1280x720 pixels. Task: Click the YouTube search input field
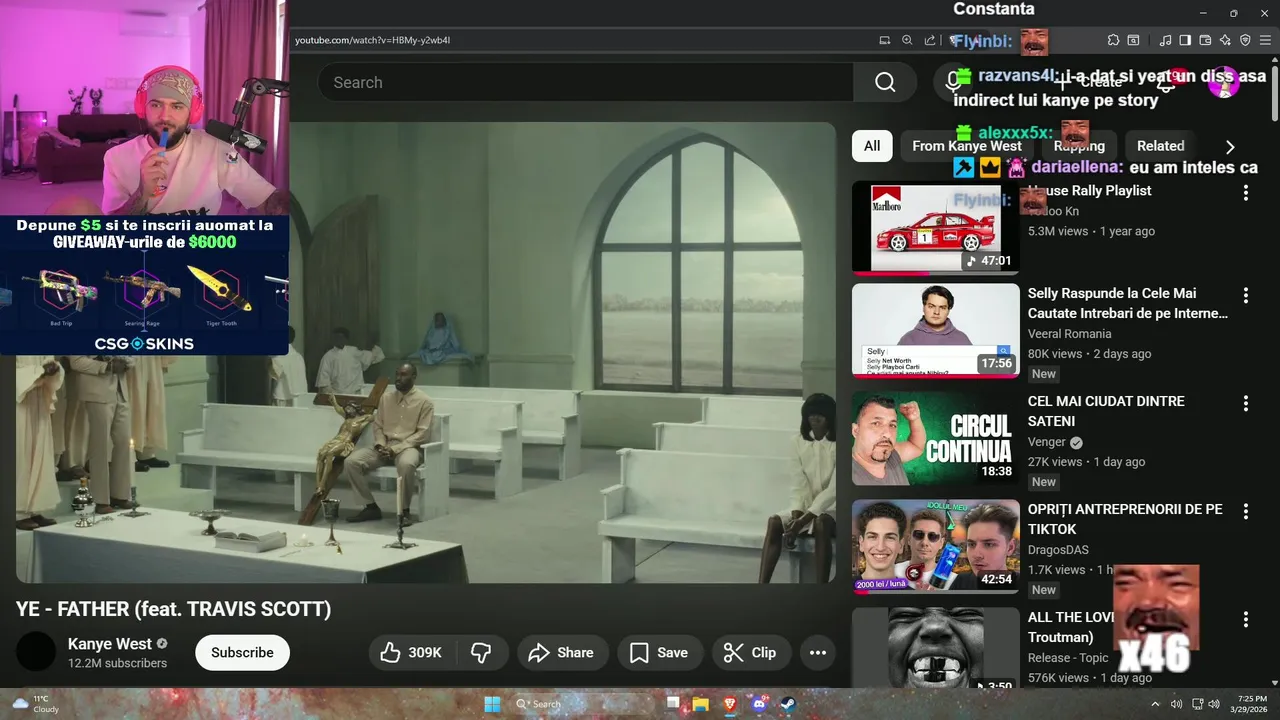click(x=586, y=82)
